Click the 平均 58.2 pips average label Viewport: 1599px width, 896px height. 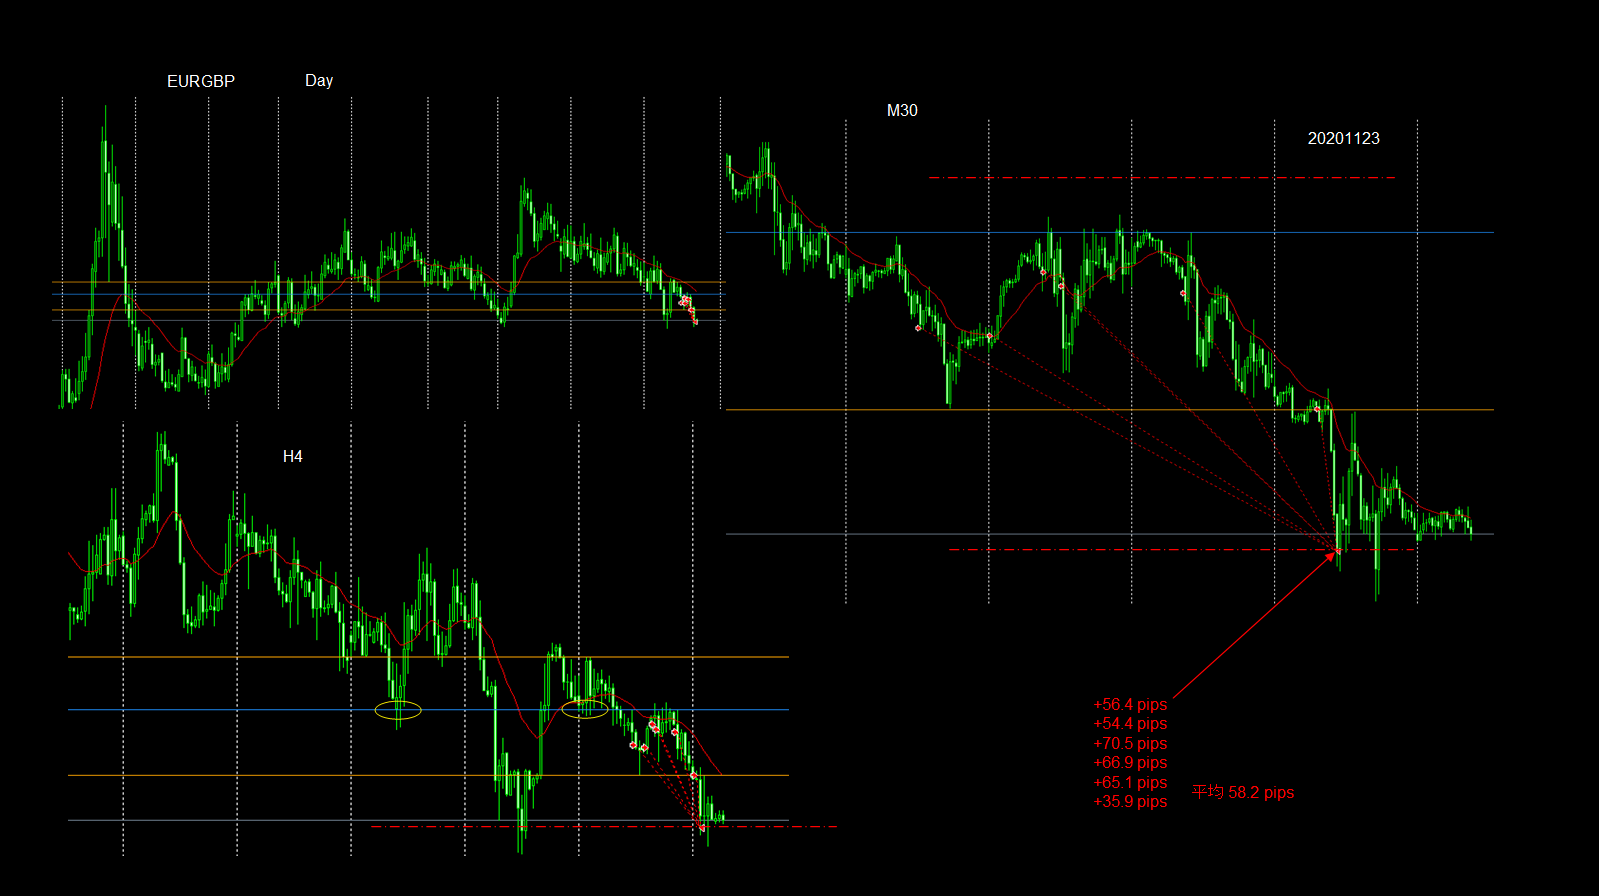[x=1242, y=792]
